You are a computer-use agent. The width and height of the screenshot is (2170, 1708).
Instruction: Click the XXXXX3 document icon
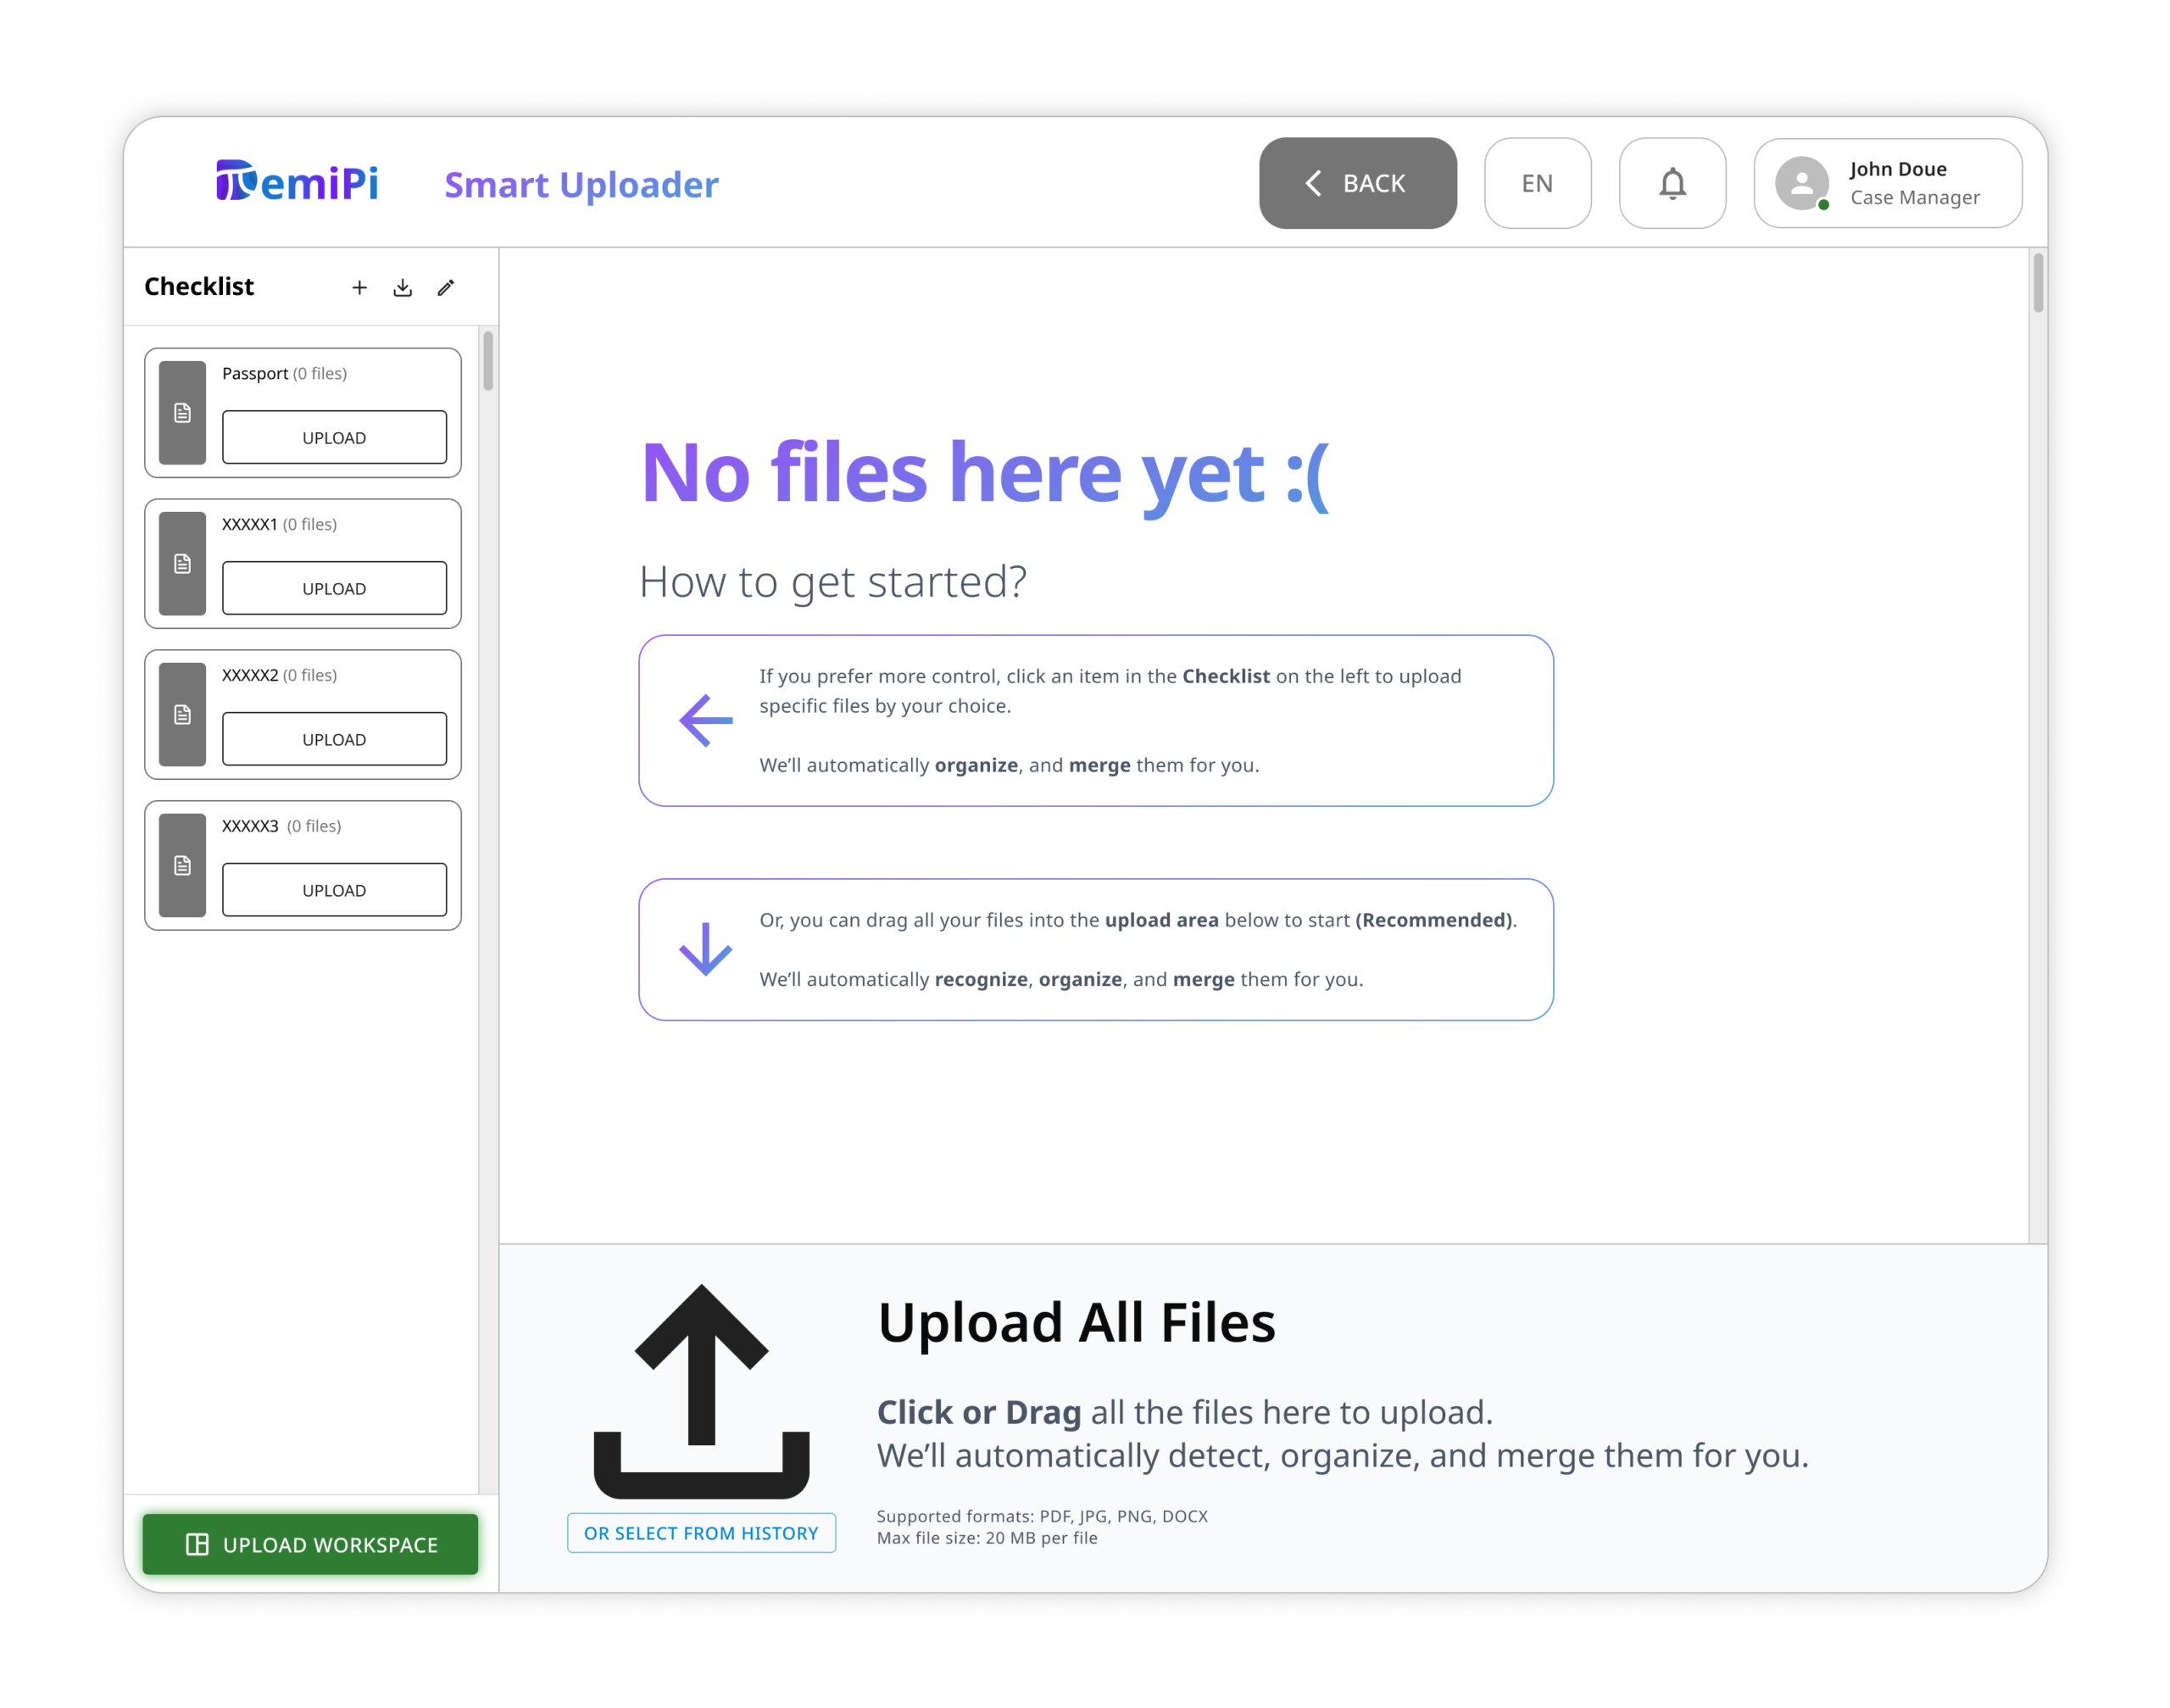[x=182, y=866]
